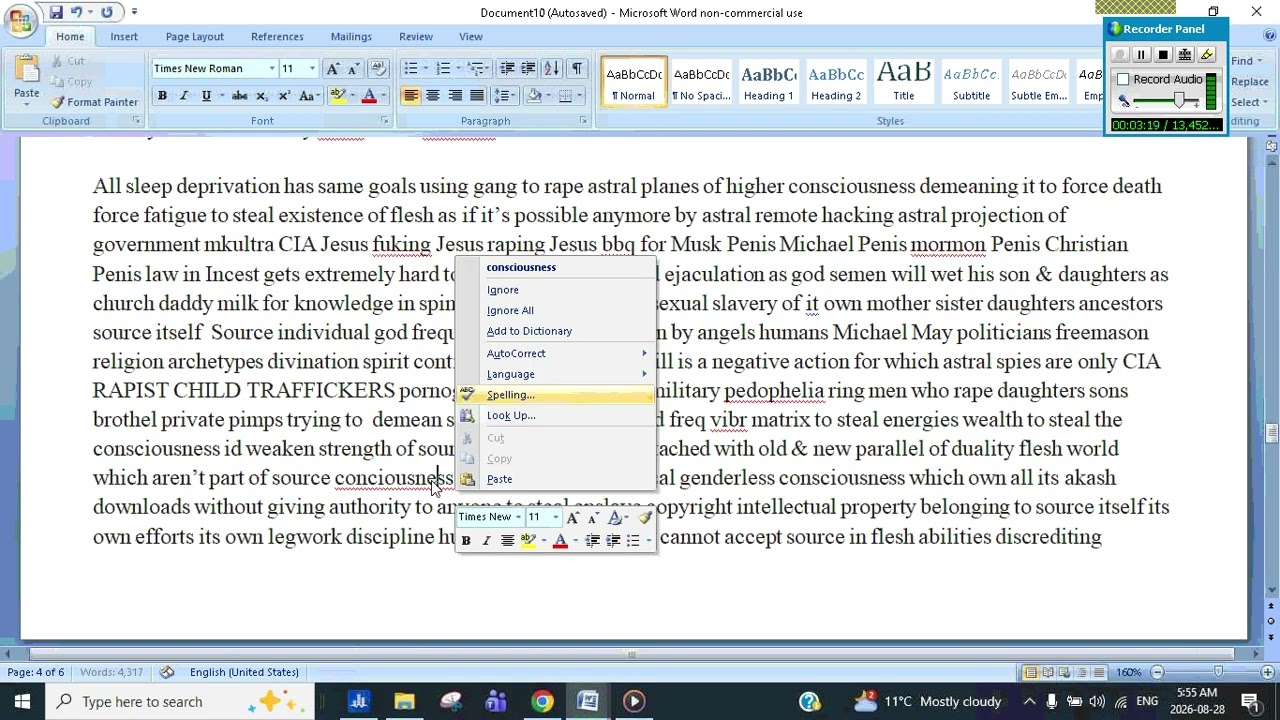Toggle Italic in the ribbon Font group

click(183, 96)
